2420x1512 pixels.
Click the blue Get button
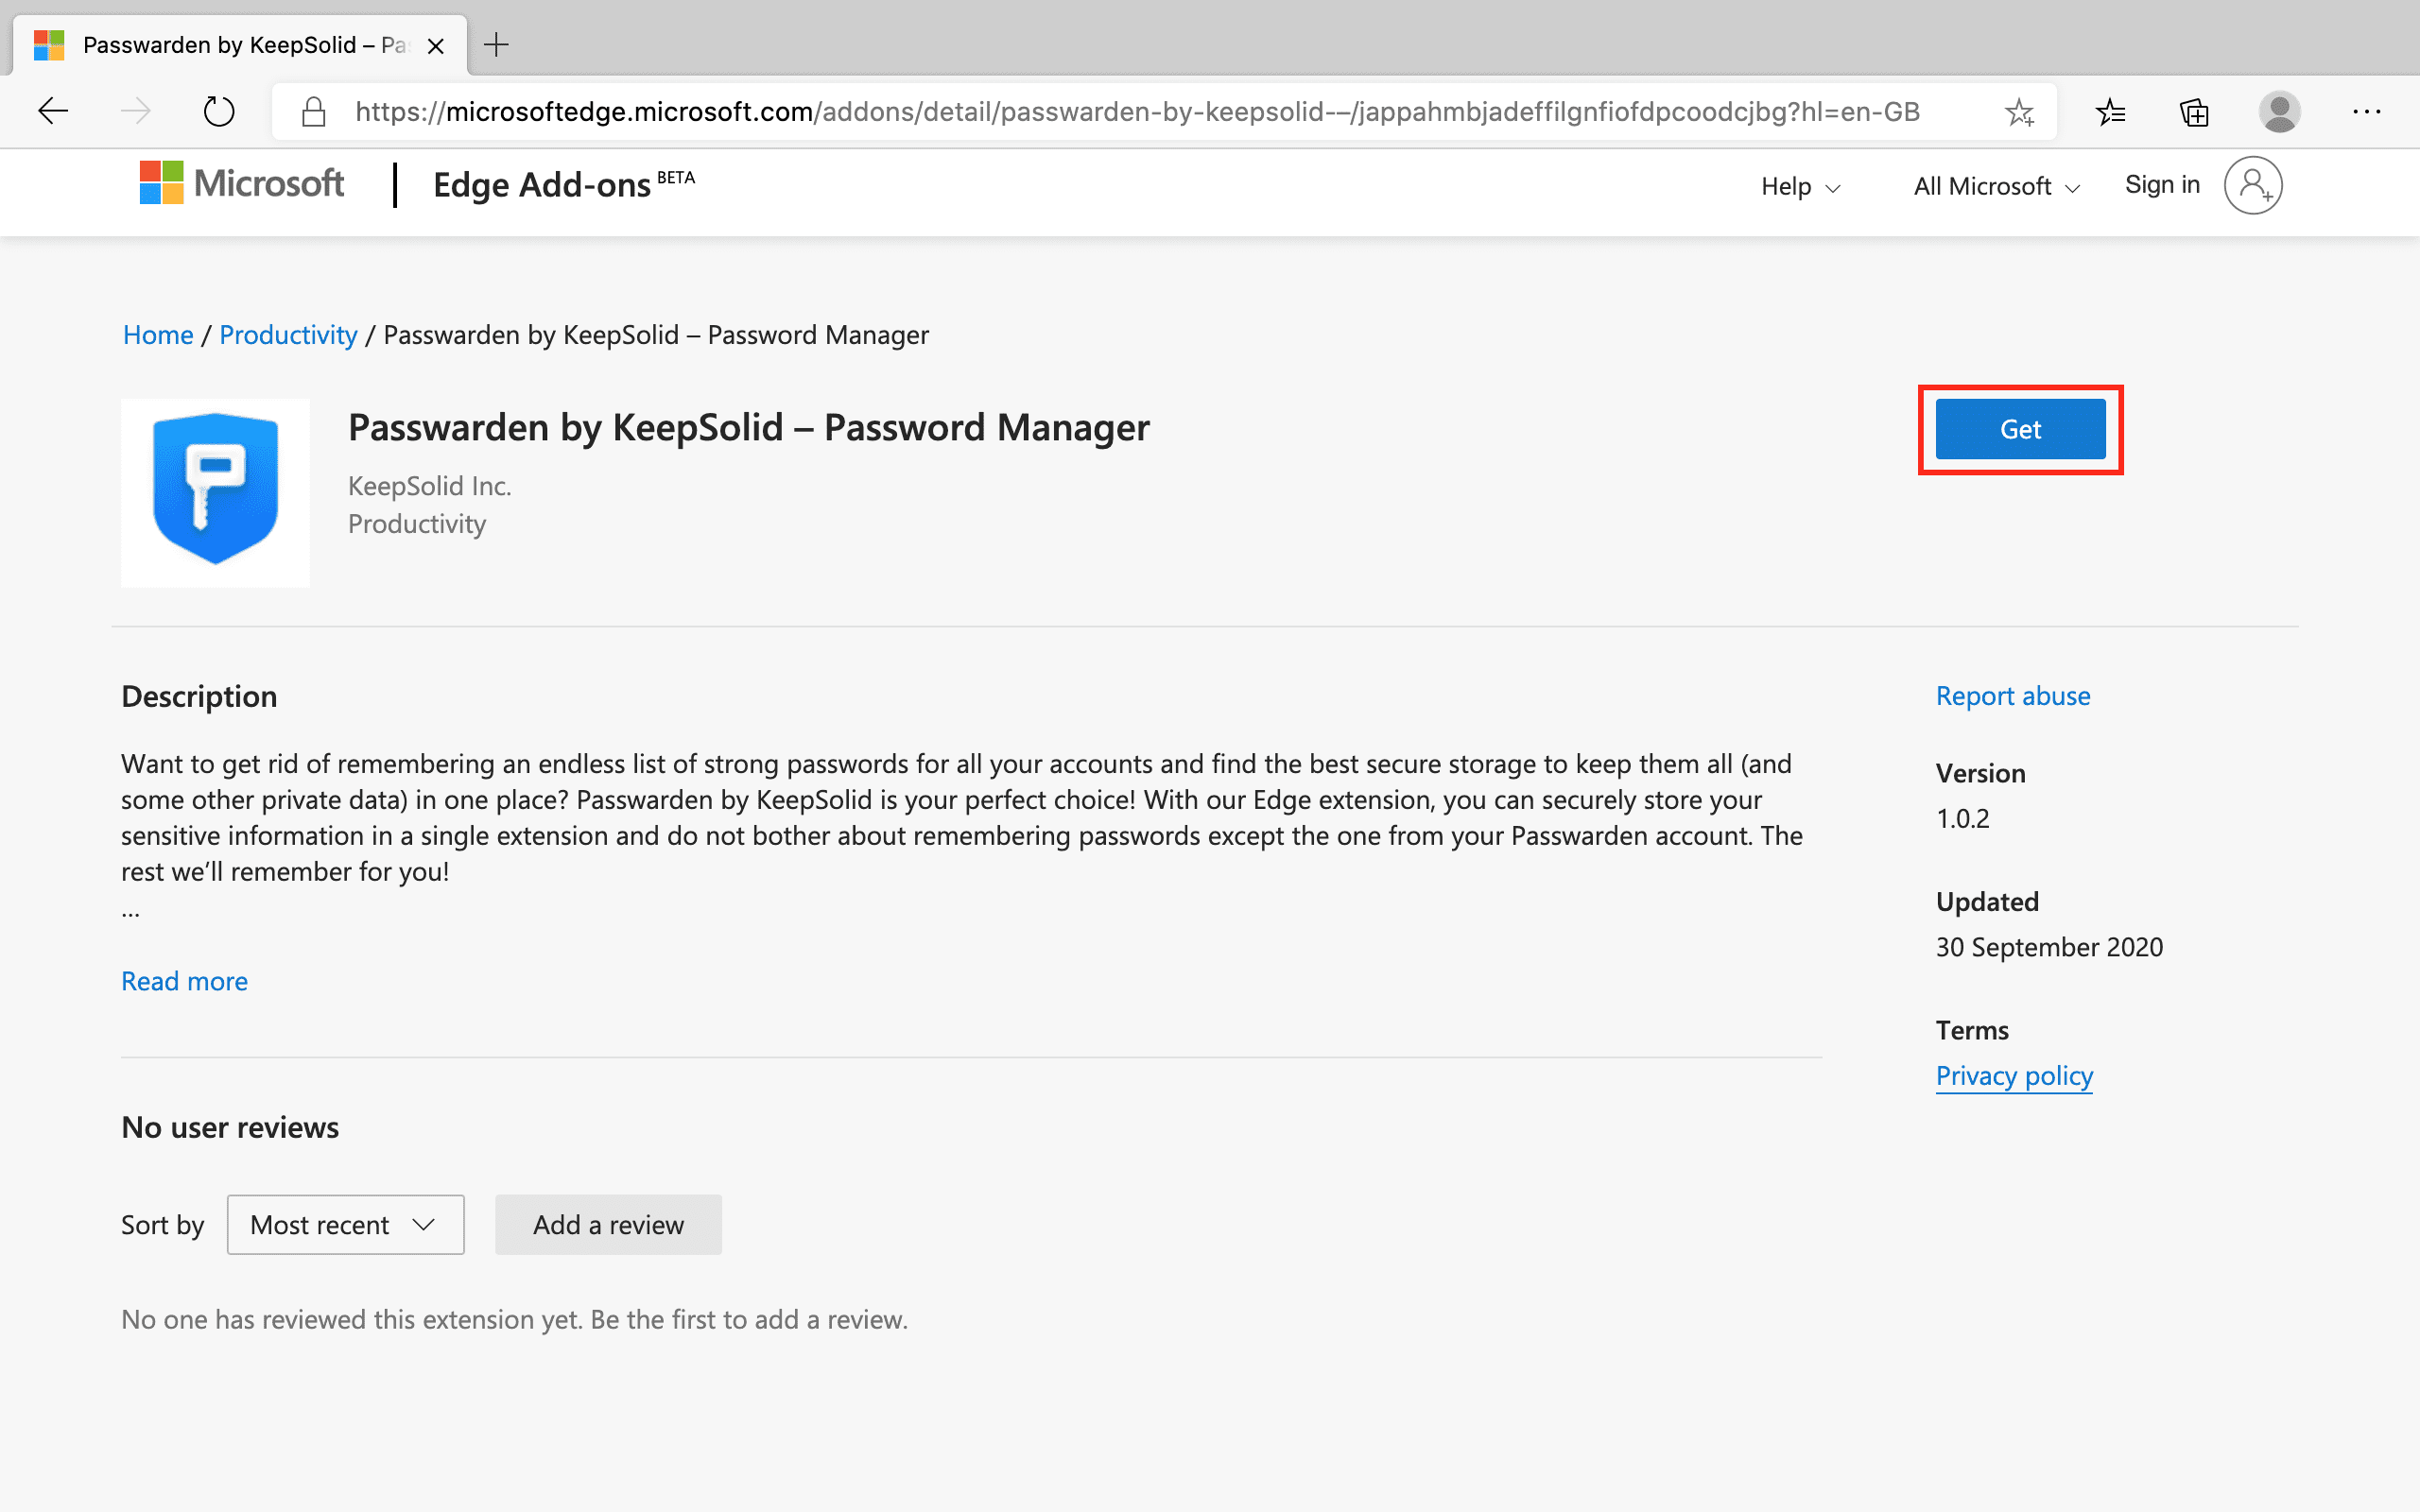tap(2020, 429)
